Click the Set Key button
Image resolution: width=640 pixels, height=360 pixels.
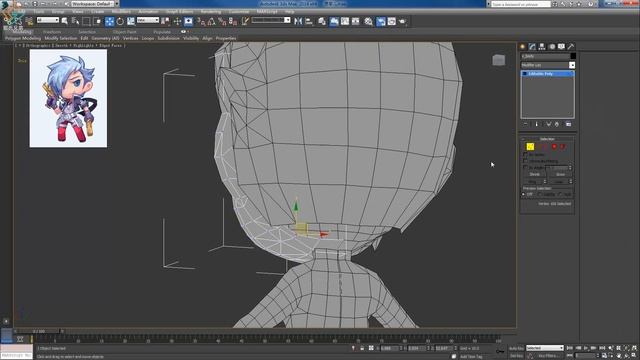[516, 356]
